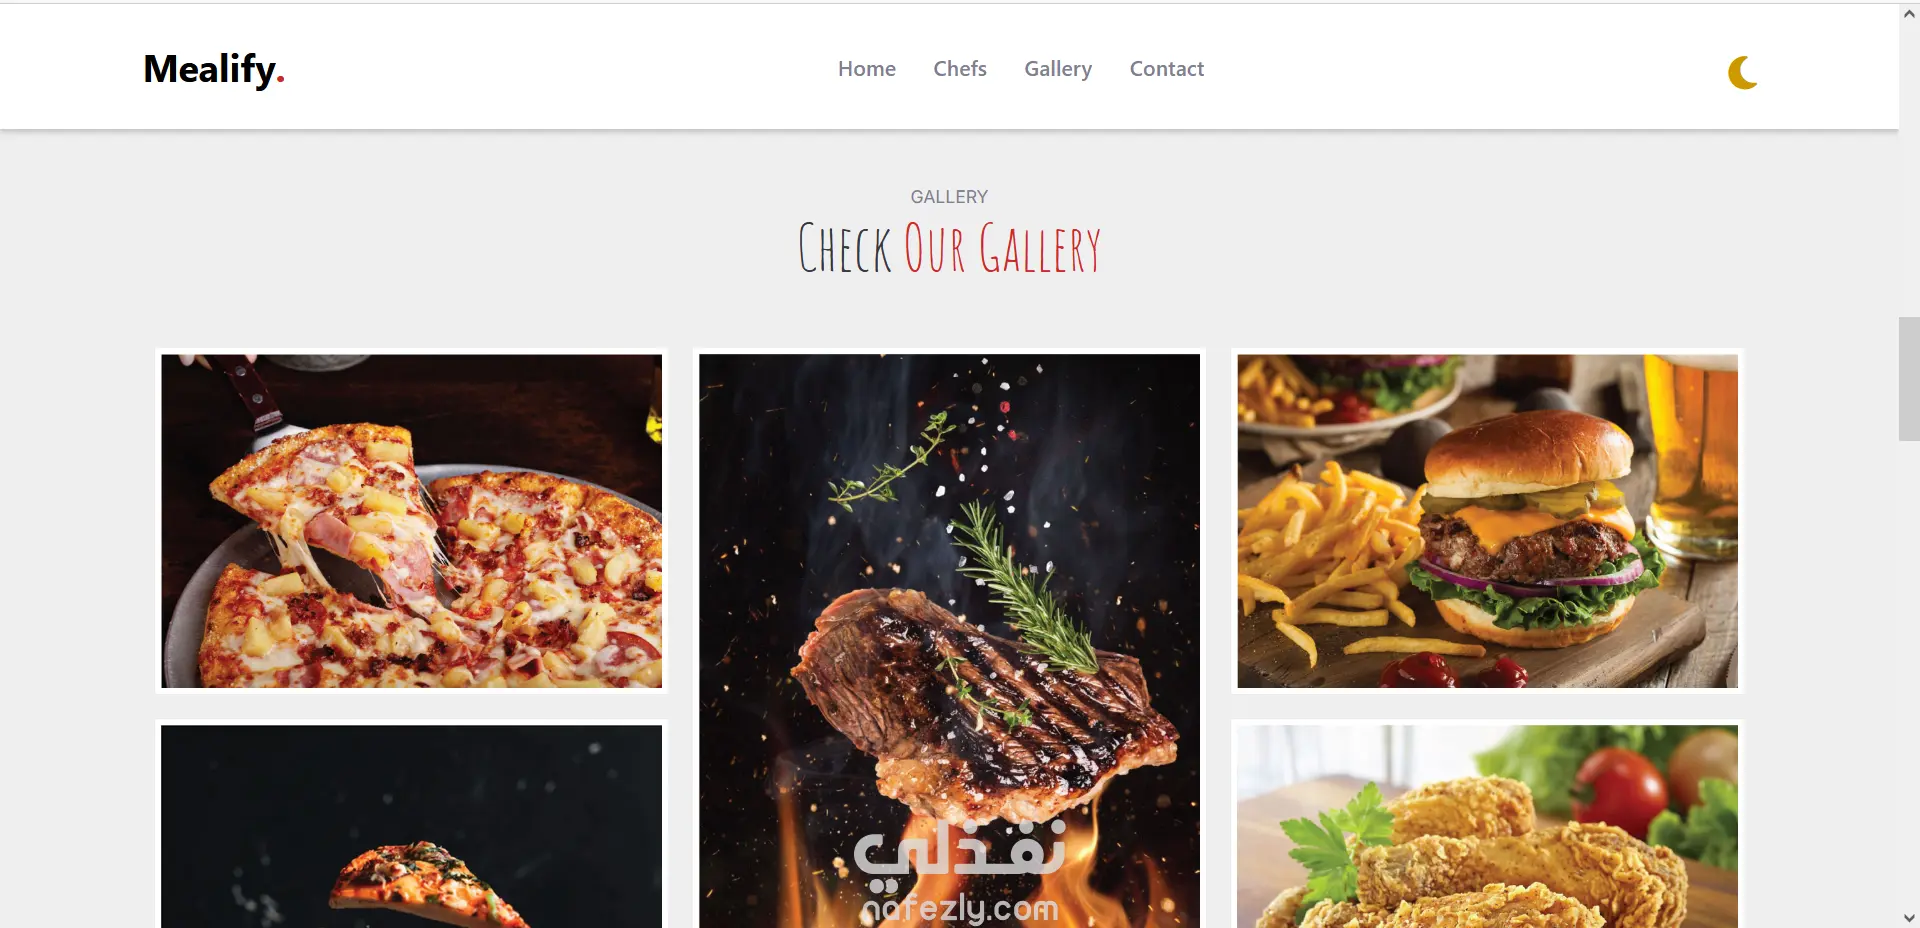This screenshot has height=928, width=1920.
Task: Click the scrollbar up arrow
Action: 1909,14
